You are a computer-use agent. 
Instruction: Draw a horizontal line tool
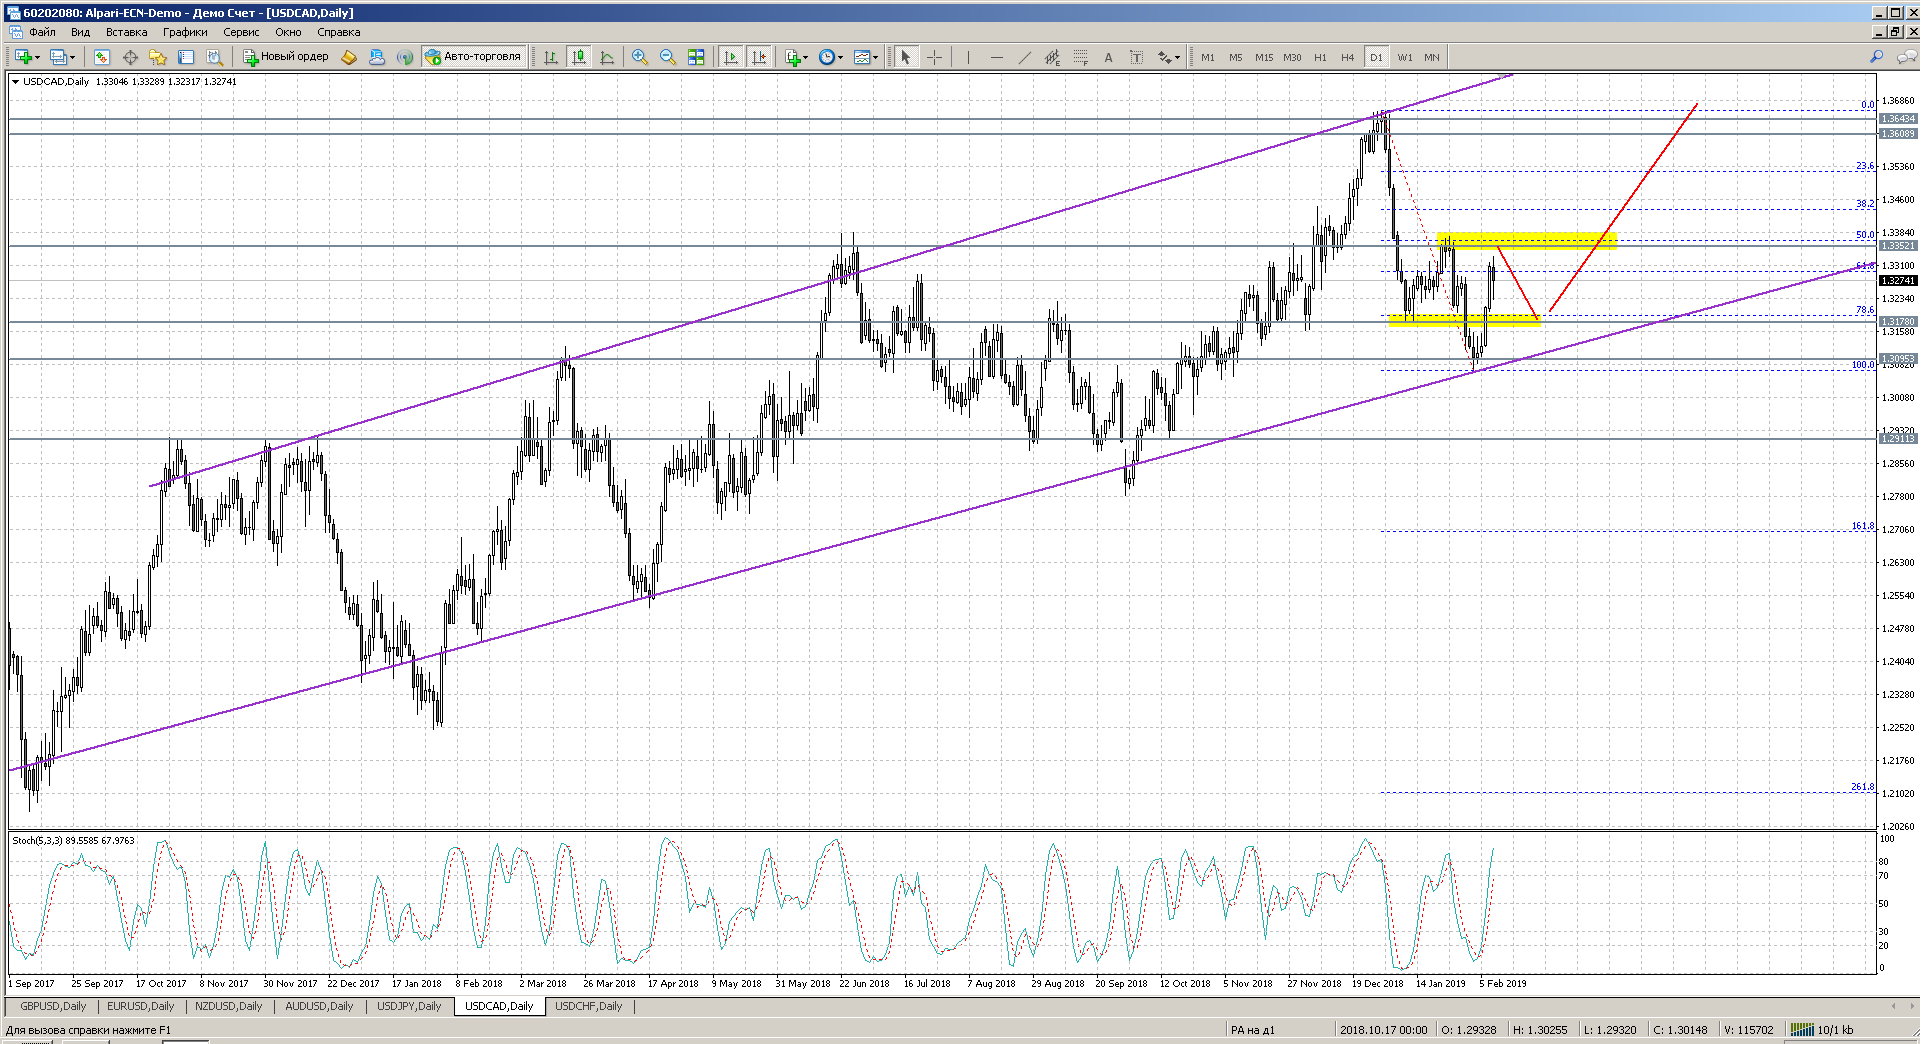[996, 57]
